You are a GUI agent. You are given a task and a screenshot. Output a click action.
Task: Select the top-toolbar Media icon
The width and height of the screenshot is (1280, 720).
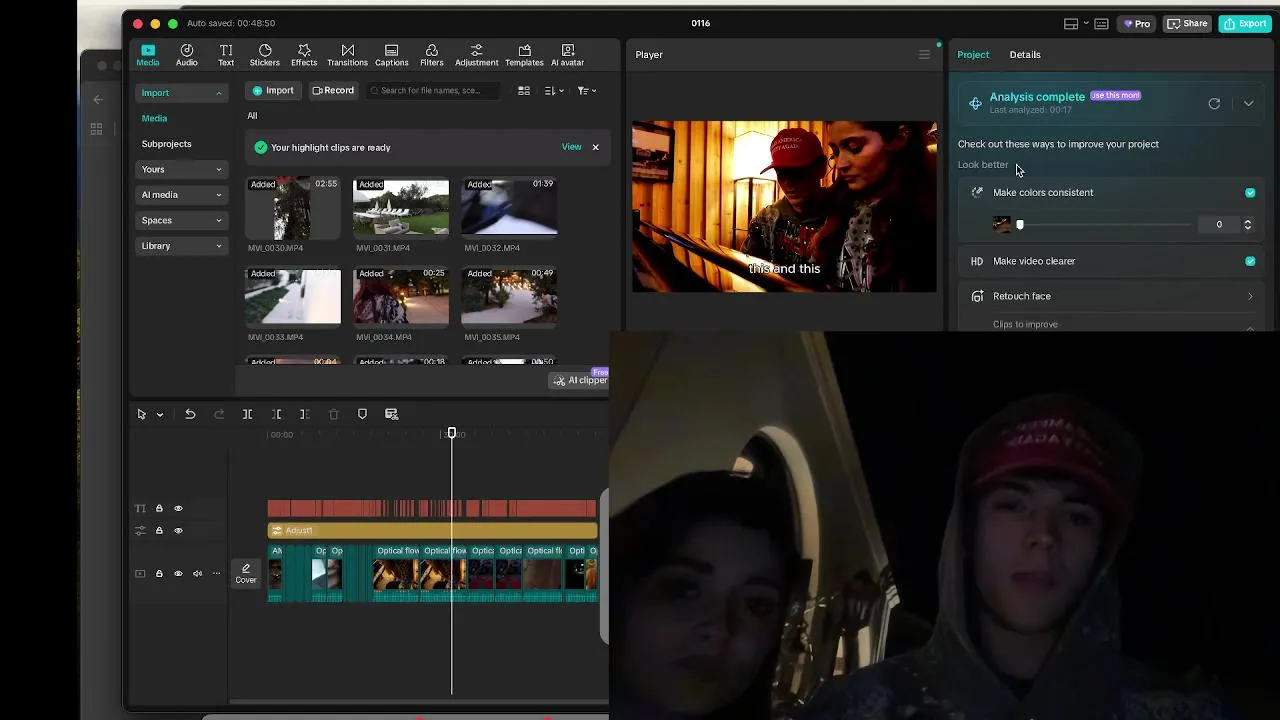(148, 55)
